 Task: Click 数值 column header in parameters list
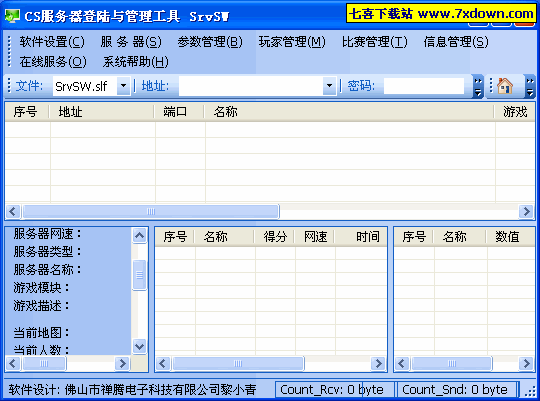pos(511,237)
